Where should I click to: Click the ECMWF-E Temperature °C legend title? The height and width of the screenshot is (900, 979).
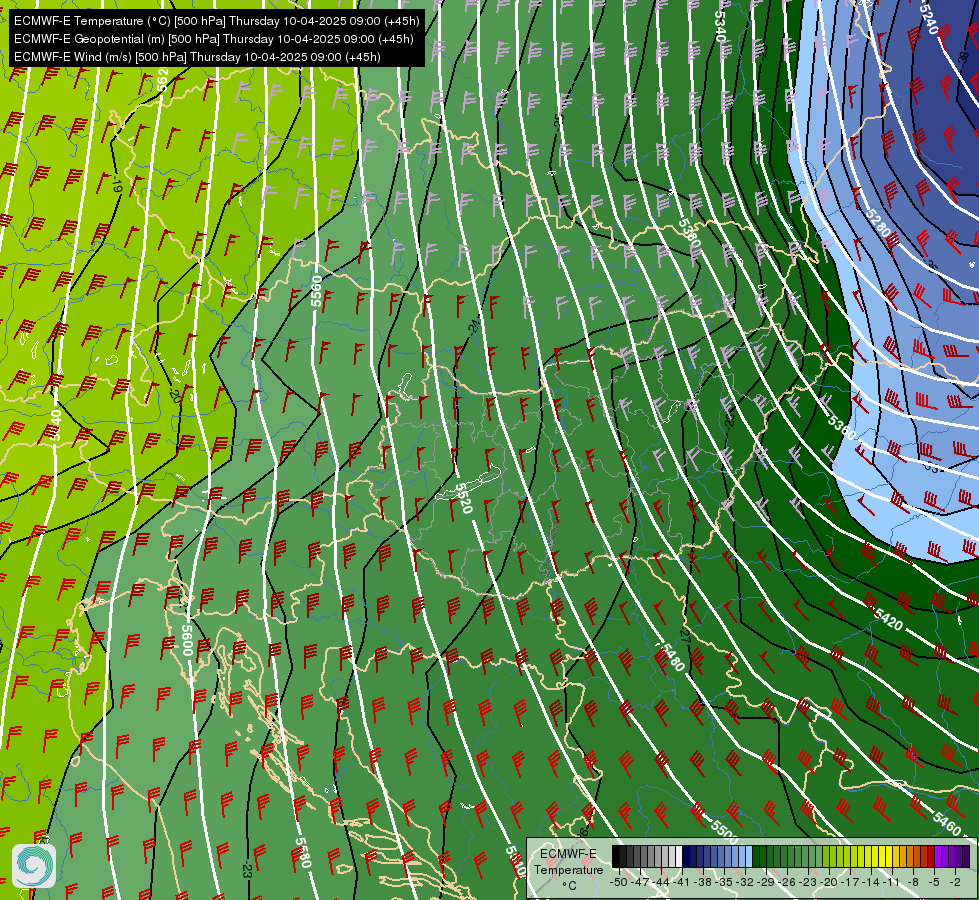[569, 869]
